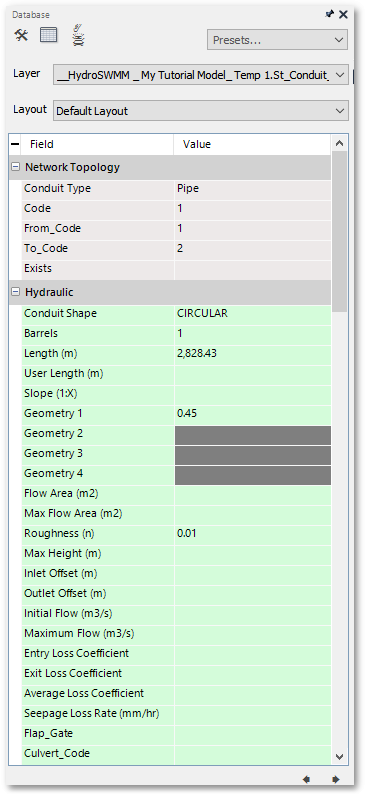
Task: Click the Value column header
Action: [x=253, y=144]
